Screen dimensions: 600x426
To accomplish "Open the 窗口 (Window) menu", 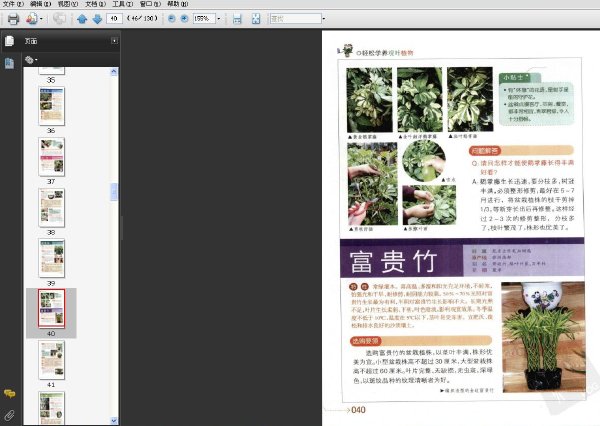I will click(150, 4).
